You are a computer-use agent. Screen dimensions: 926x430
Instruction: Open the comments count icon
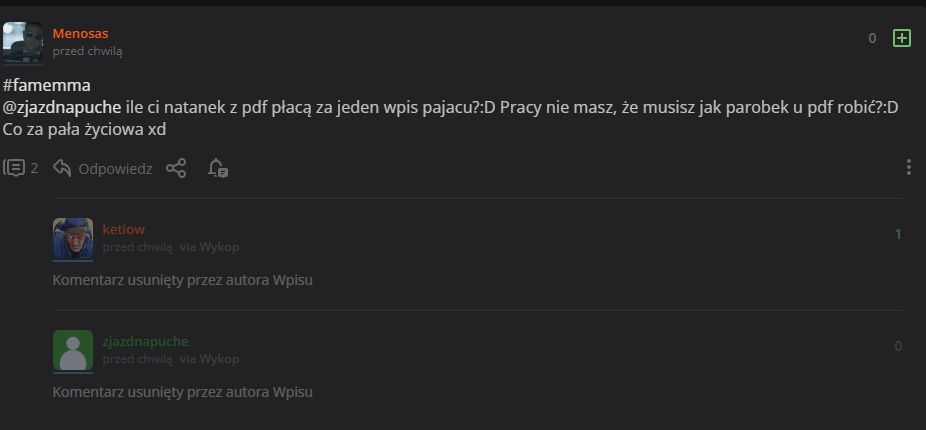click(x=14, y=168)
